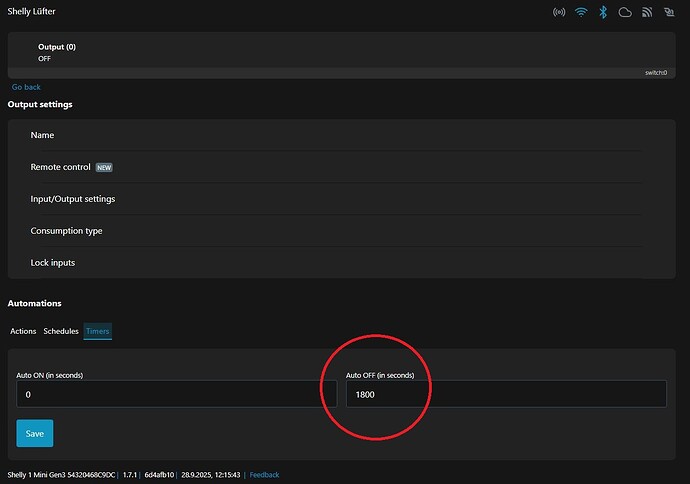Switch to the Schedules tab
The height and width of the screenshot is (484, 690).
61,331
